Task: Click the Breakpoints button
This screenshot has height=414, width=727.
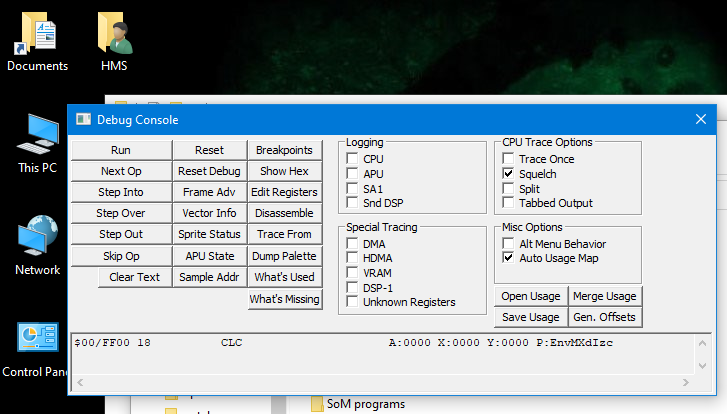Action: click(285, 150)
